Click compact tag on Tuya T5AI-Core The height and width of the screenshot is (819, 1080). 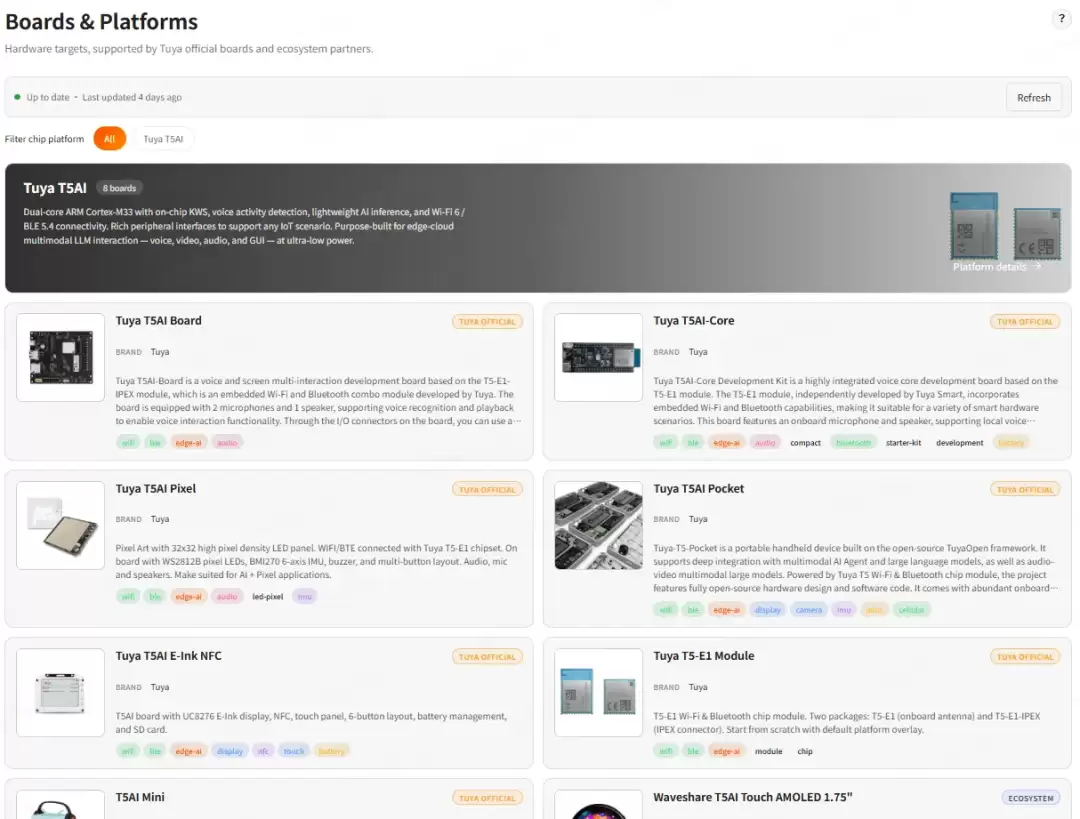coord(805,443)
